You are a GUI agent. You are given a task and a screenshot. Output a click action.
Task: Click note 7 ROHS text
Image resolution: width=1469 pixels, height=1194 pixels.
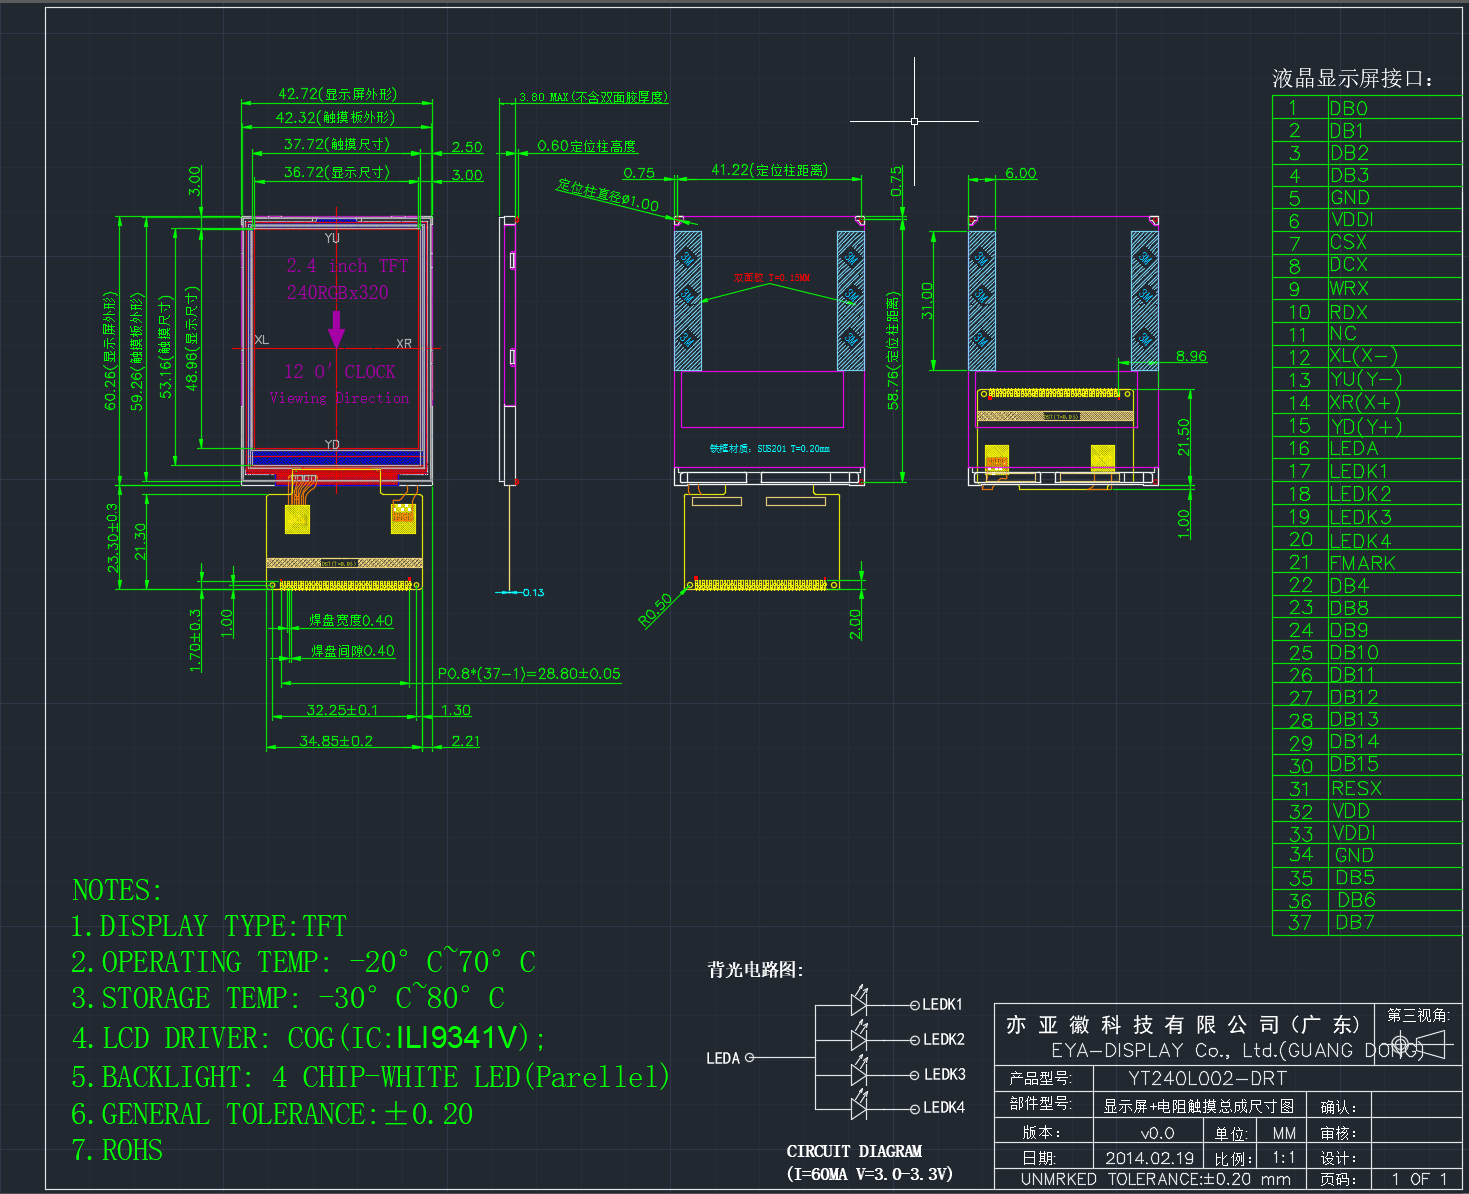117,1150
